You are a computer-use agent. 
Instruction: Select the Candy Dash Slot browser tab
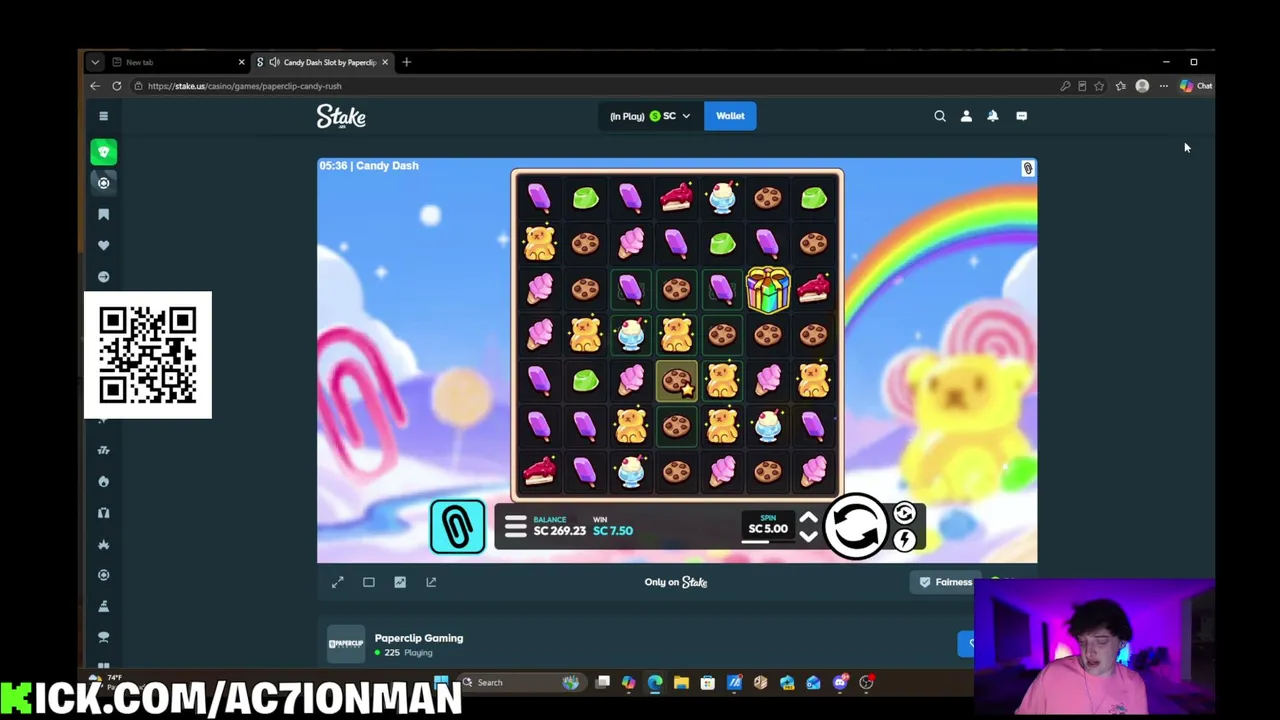[x=322, y=62]
